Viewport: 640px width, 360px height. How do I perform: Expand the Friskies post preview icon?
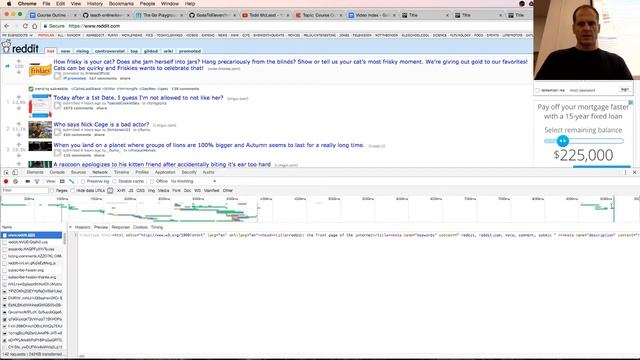point(57,76)
